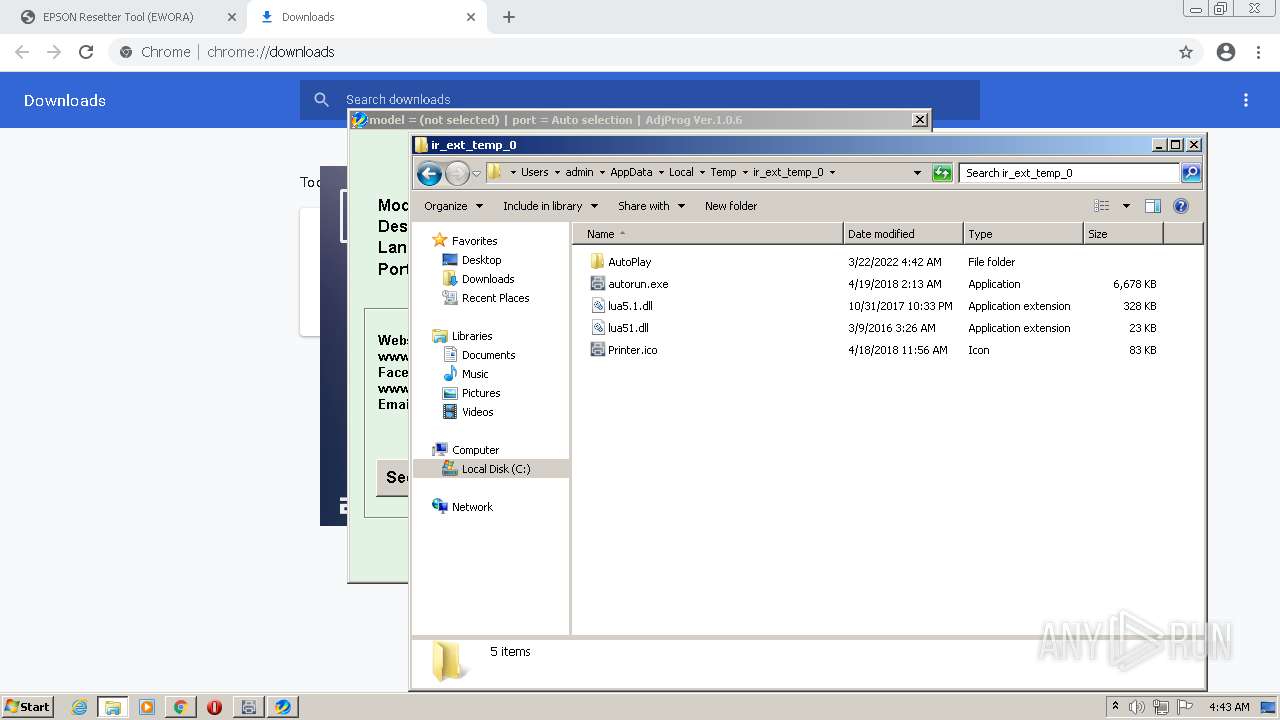Select Computer in navigation pane

(475, 450)
